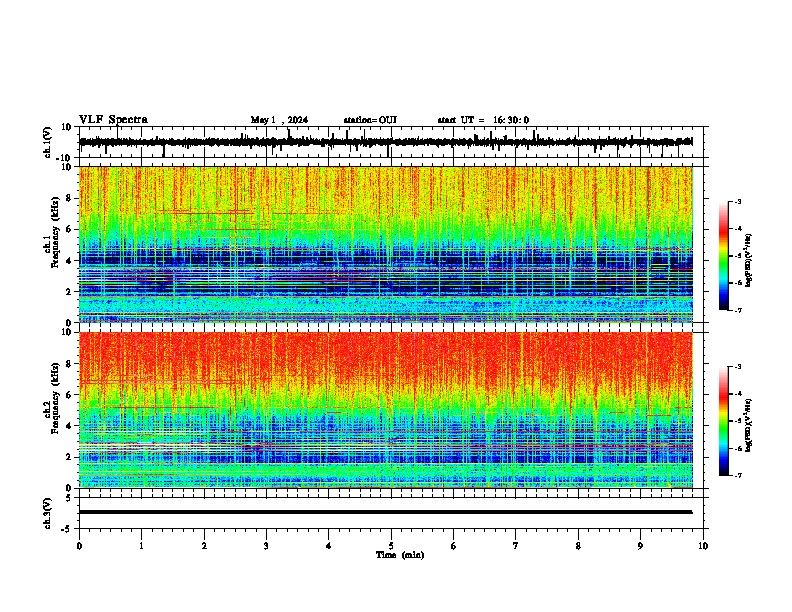Select the "May 1 , 2024" date text

point(279,120)
